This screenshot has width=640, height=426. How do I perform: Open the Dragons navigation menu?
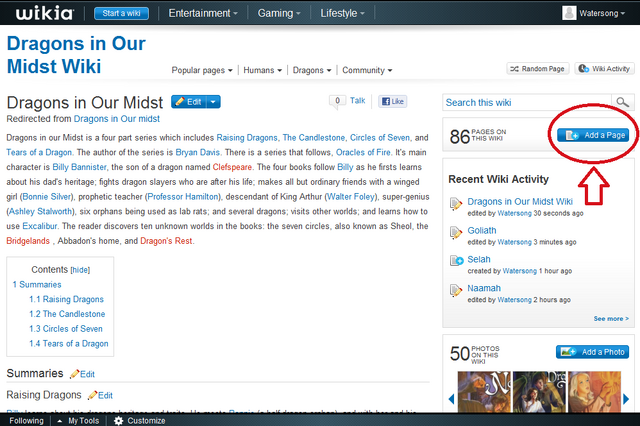(312, 70)
